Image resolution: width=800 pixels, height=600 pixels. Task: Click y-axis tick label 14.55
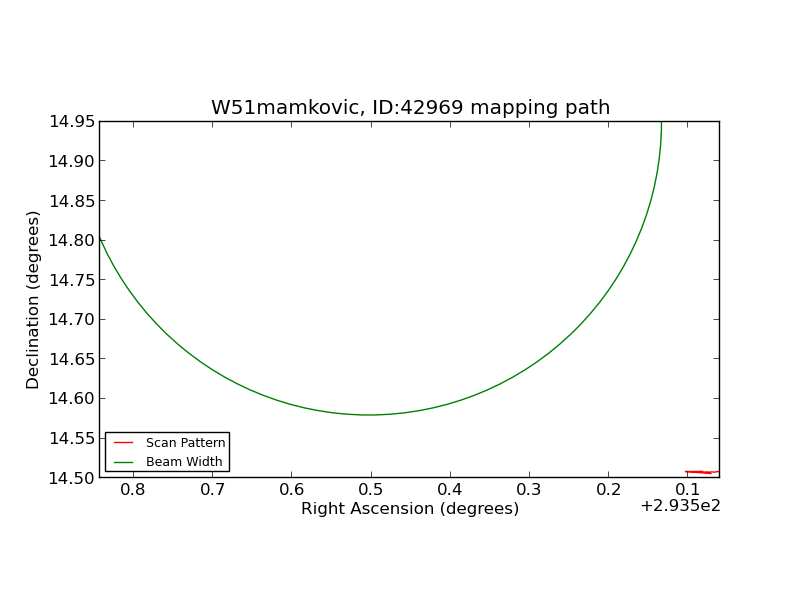[x=72, y=438]
